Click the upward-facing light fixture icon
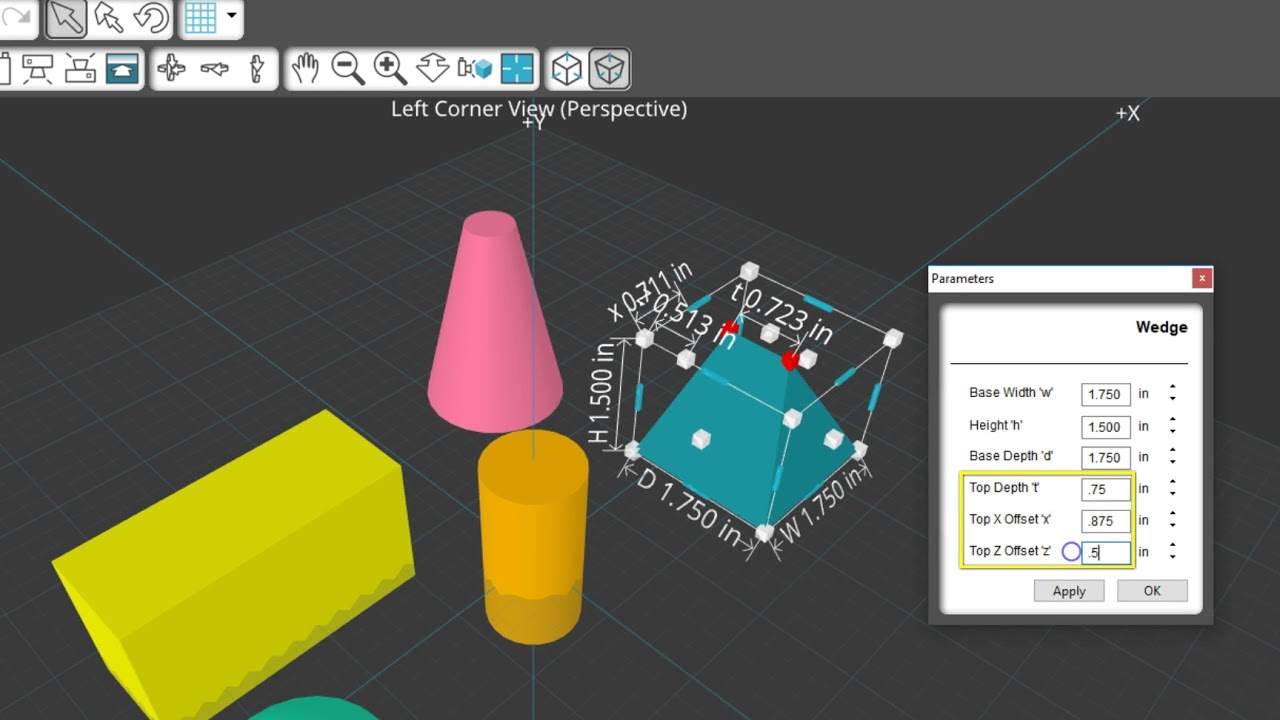 click(80, 68)
